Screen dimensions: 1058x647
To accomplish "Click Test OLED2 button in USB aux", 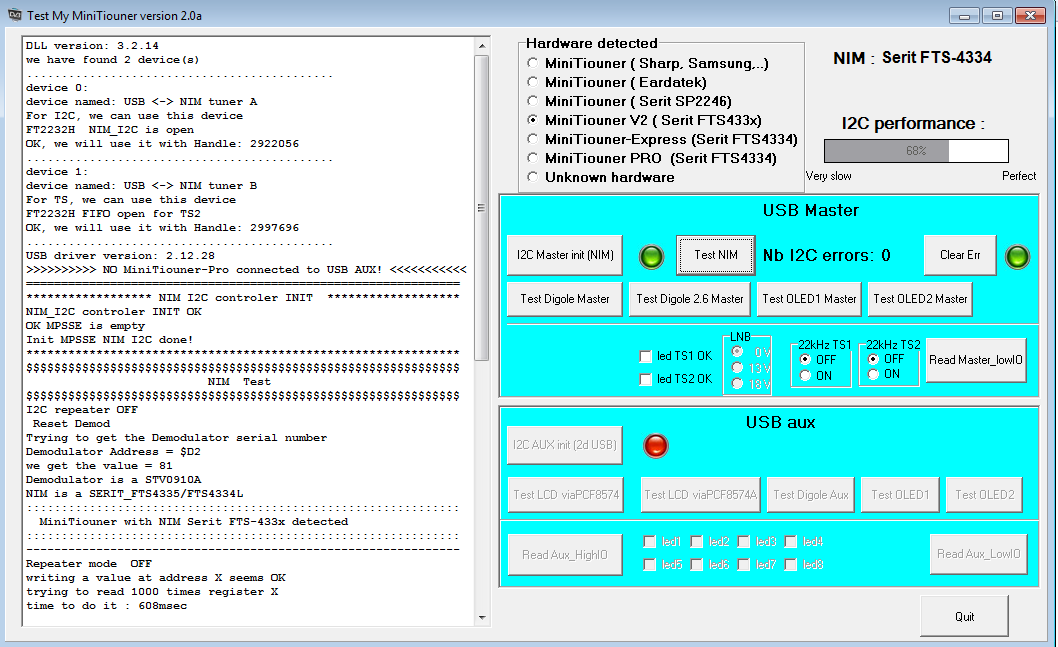I will pyautogui.click(x=984, y=495).
